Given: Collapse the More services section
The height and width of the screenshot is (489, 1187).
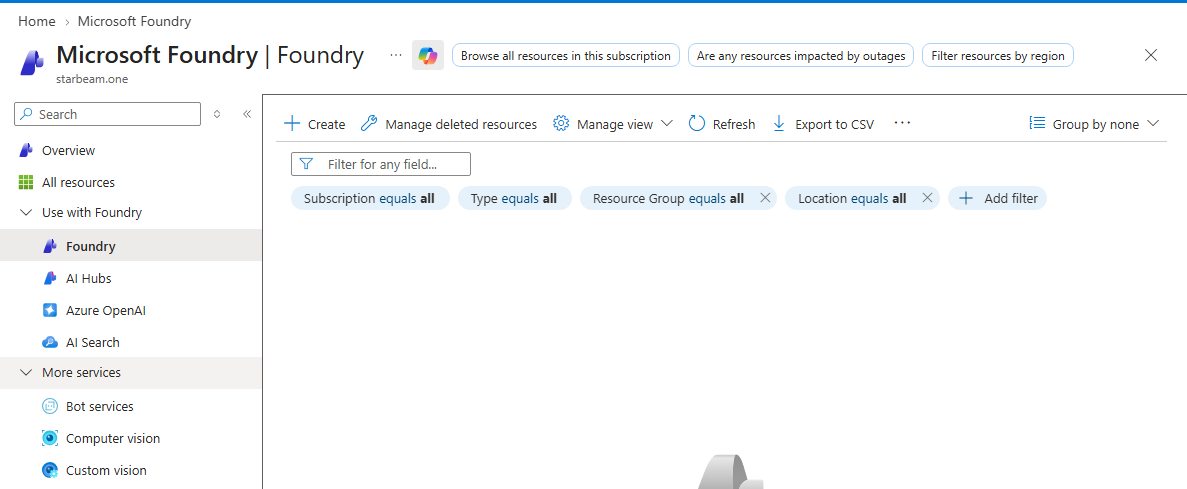Looking at the screenshot, I should coord(26,372).
